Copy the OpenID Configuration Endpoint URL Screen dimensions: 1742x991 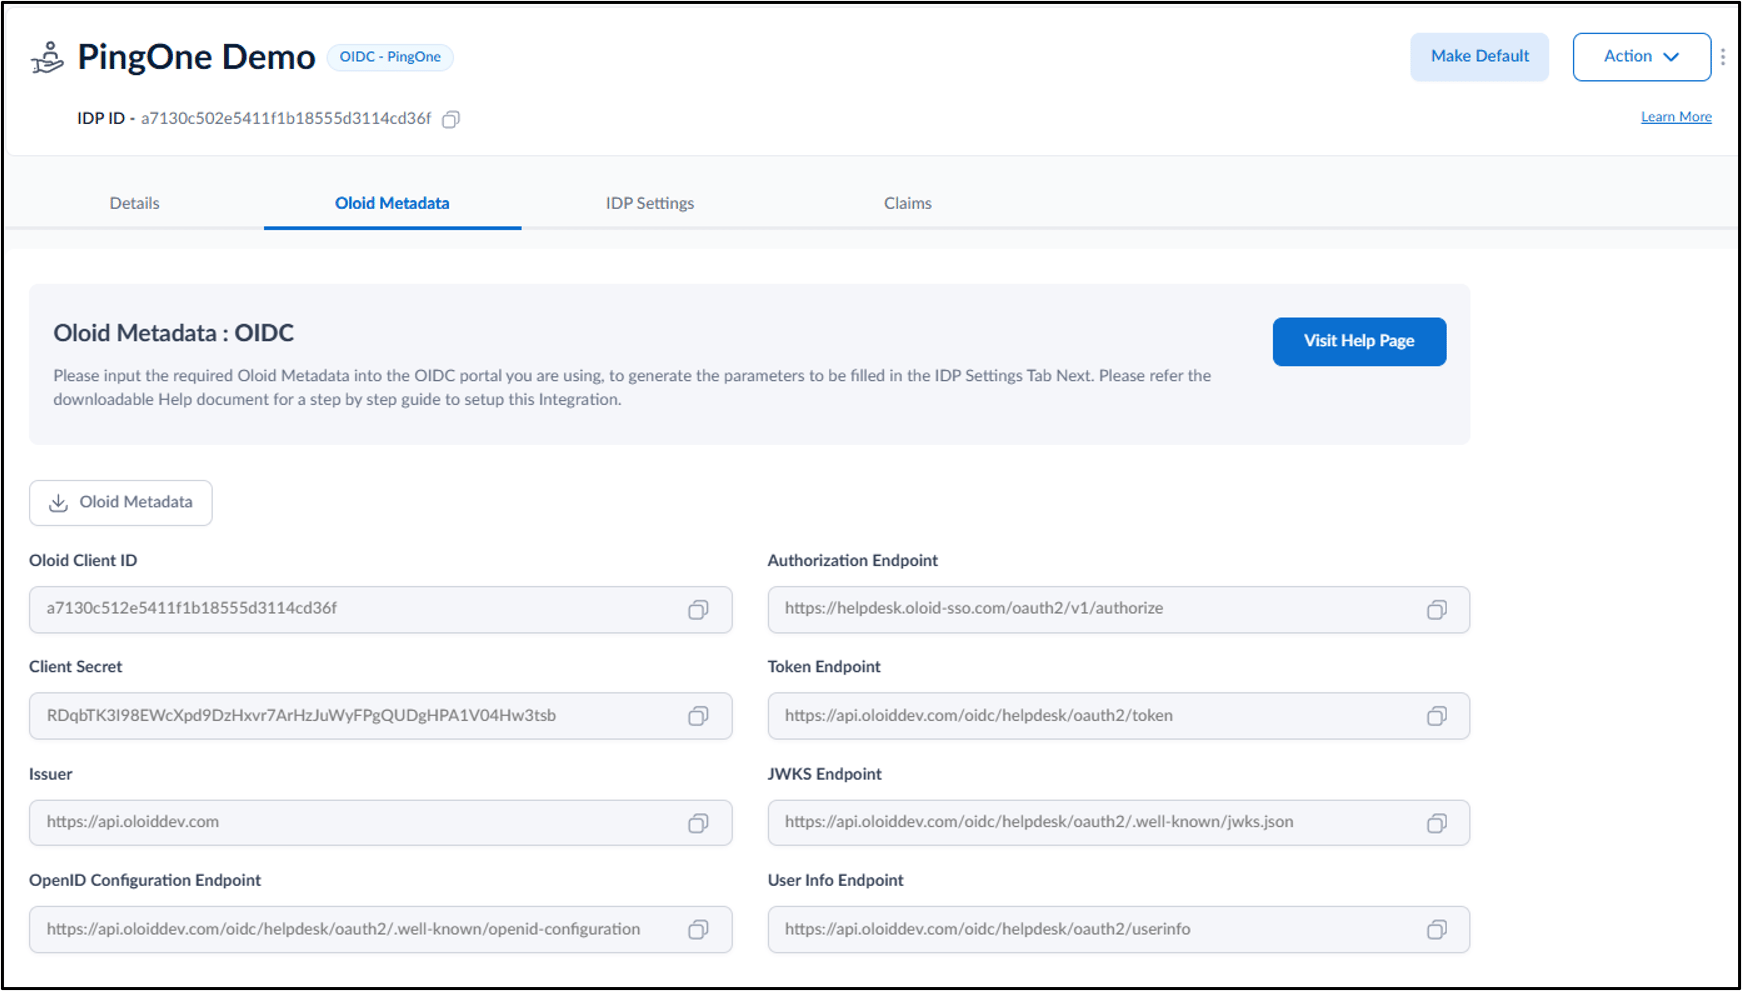click(x=698, y=930)
